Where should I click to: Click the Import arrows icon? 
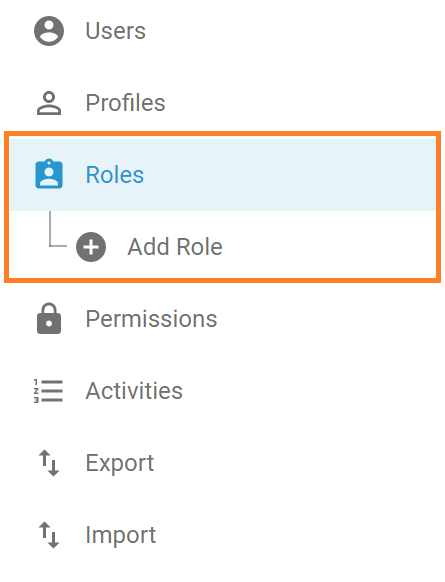(x=49, y=535)
